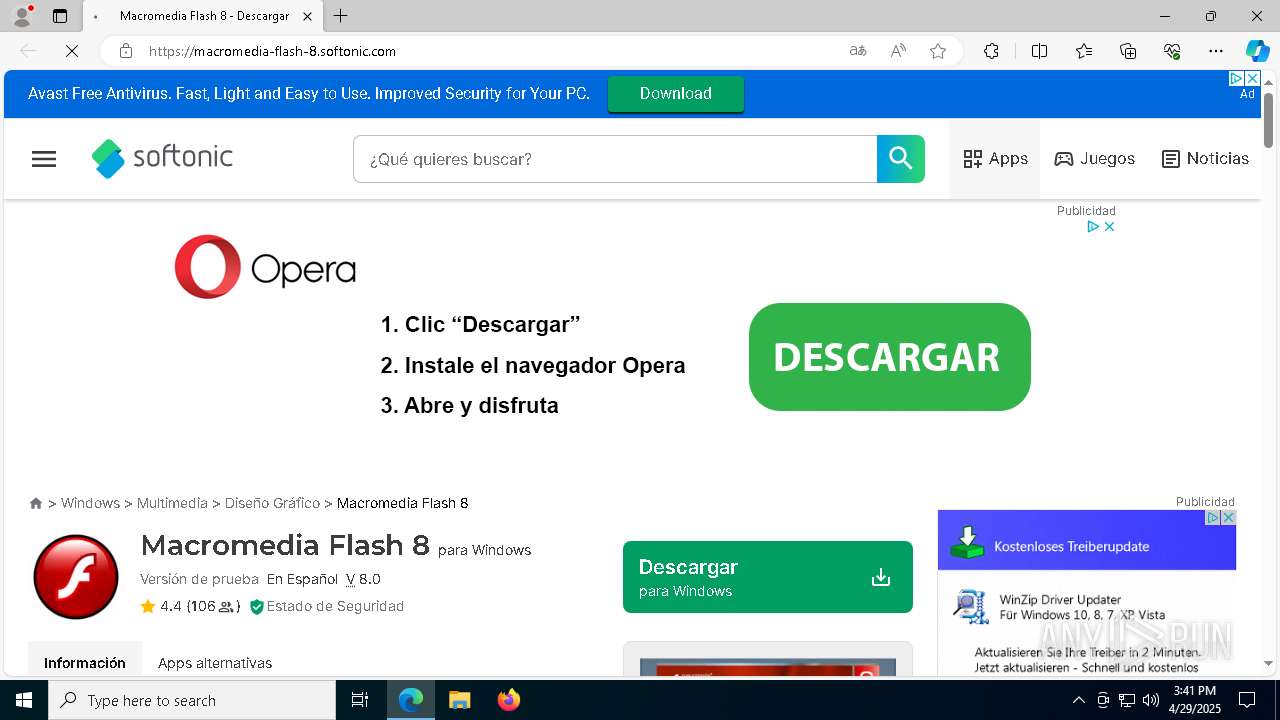The image size is (1280, 720).
Task: Stop loading the page
Action: click(72, 51)
